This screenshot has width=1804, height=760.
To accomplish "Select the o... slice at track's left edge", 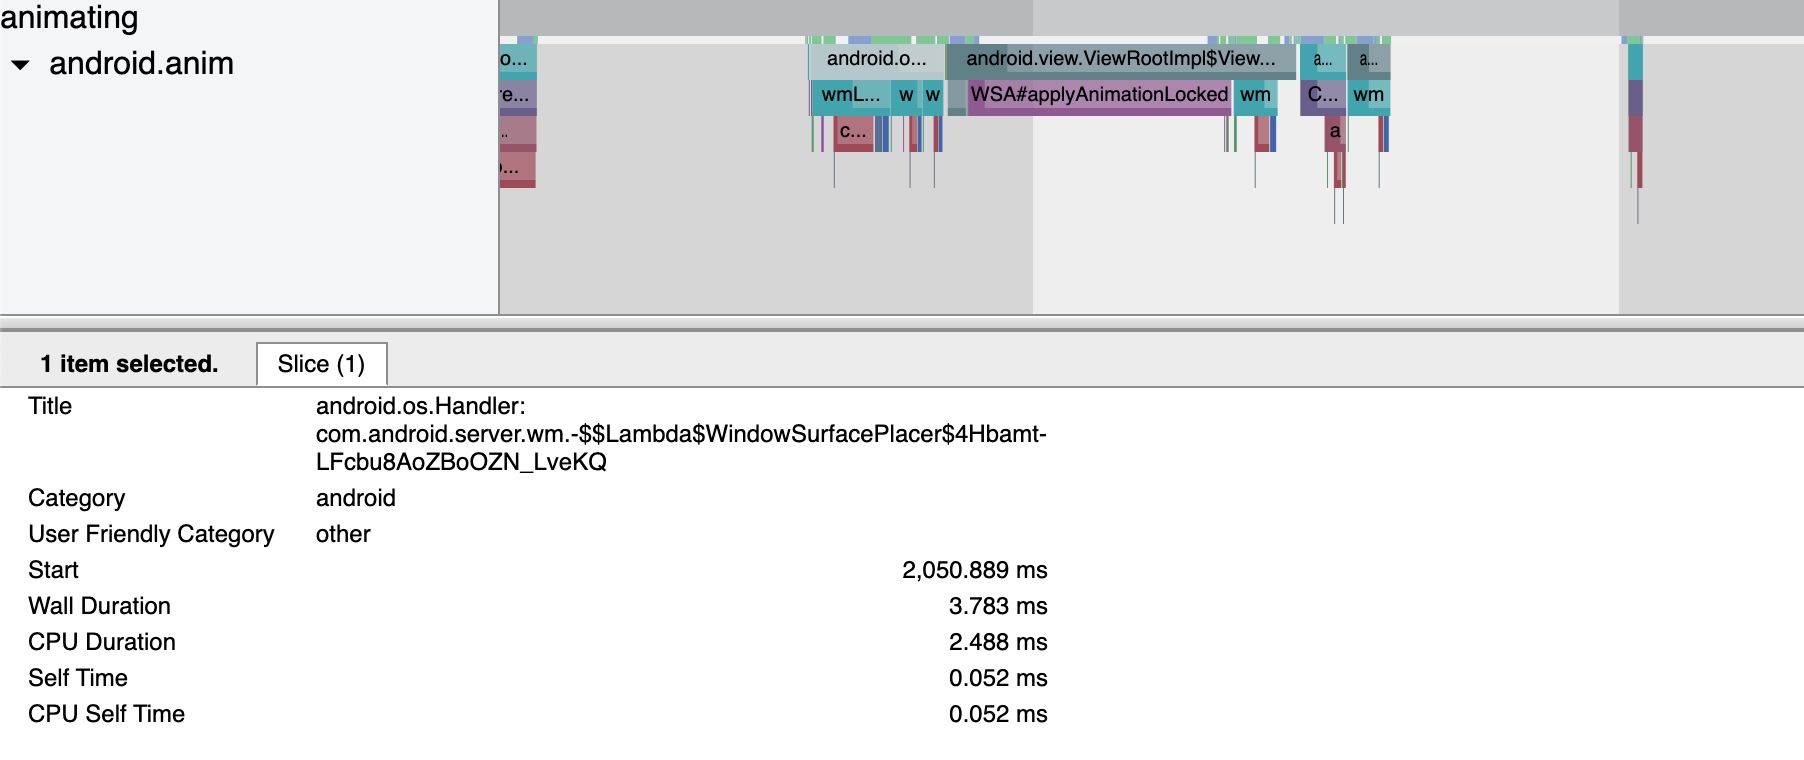I will (517, 59).
